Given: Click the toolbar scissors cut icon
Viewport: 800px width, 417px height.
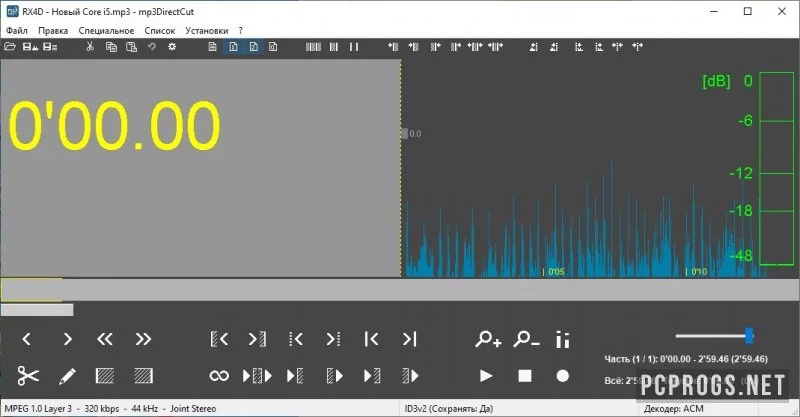Looking at the screenshot, I should (x=90, y=47).
